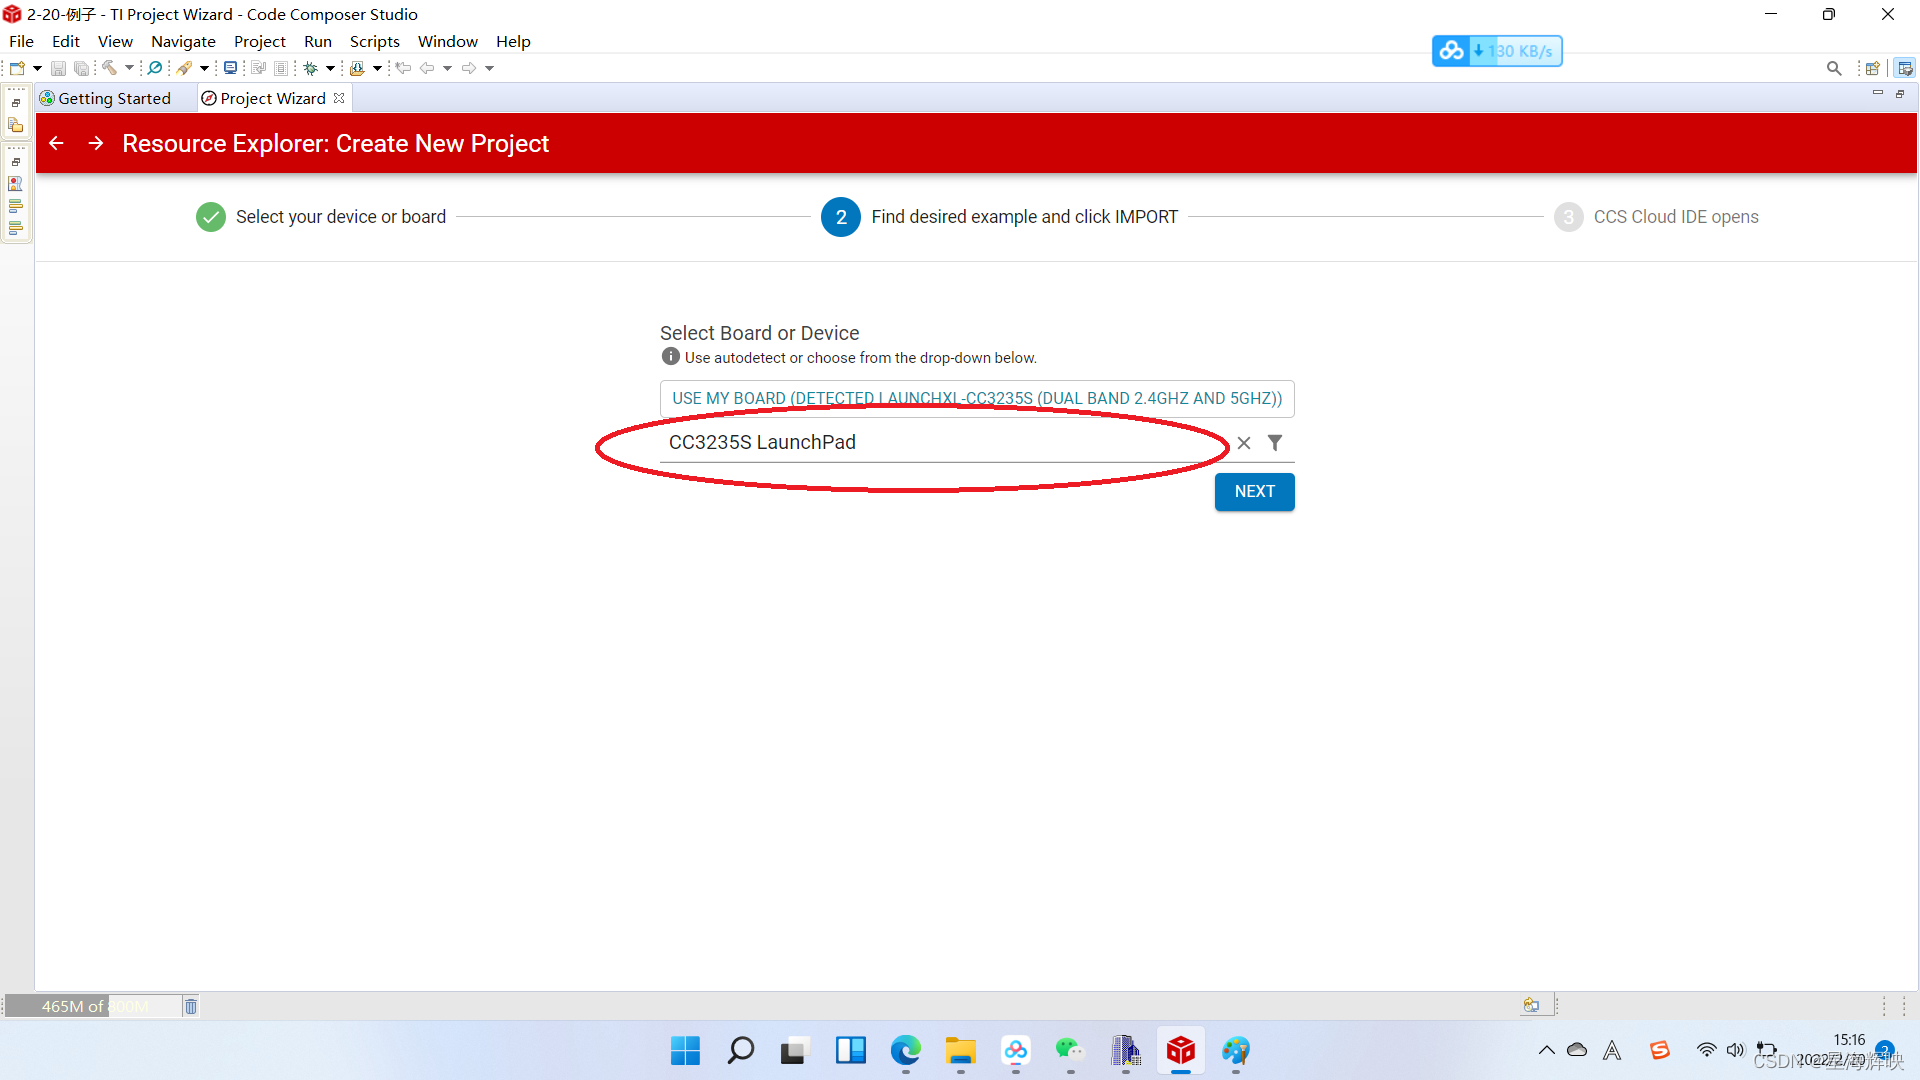Click the garbage collector trash icon
1920x1080 pixels.
click(191, 1006)
